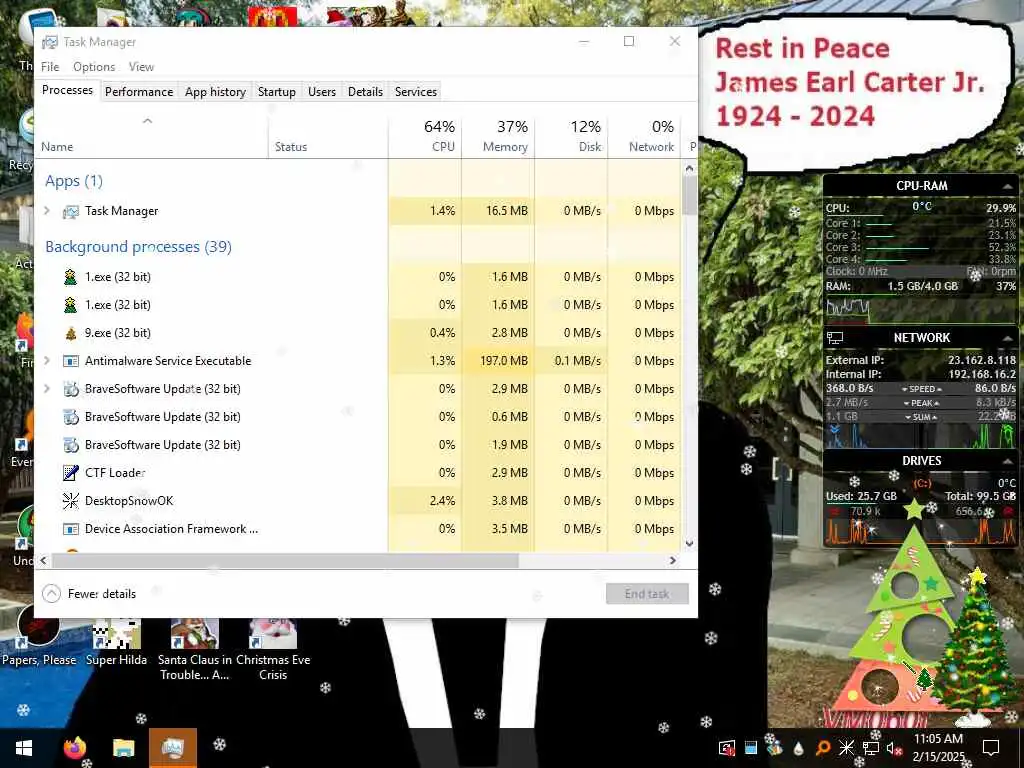1024x768 pixels.
Task: Expand the Task Manager app row
Action: [x=46, y=210]
